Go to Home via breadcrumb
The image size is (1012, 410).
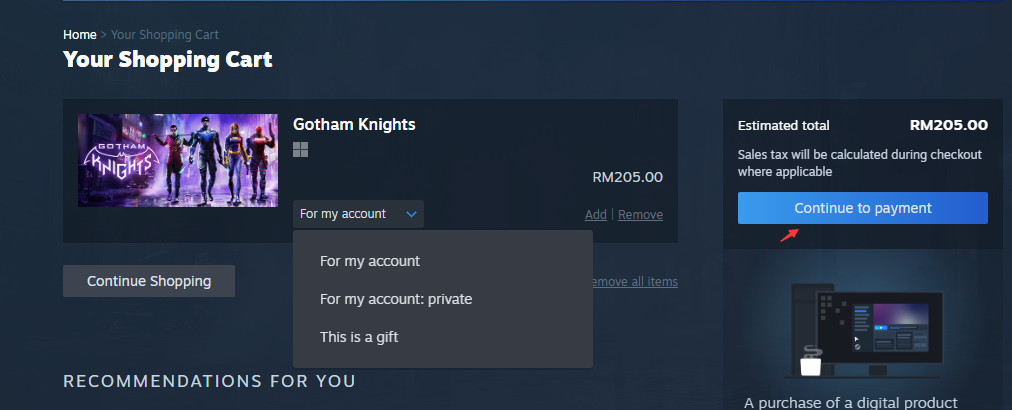coord(79,35)
